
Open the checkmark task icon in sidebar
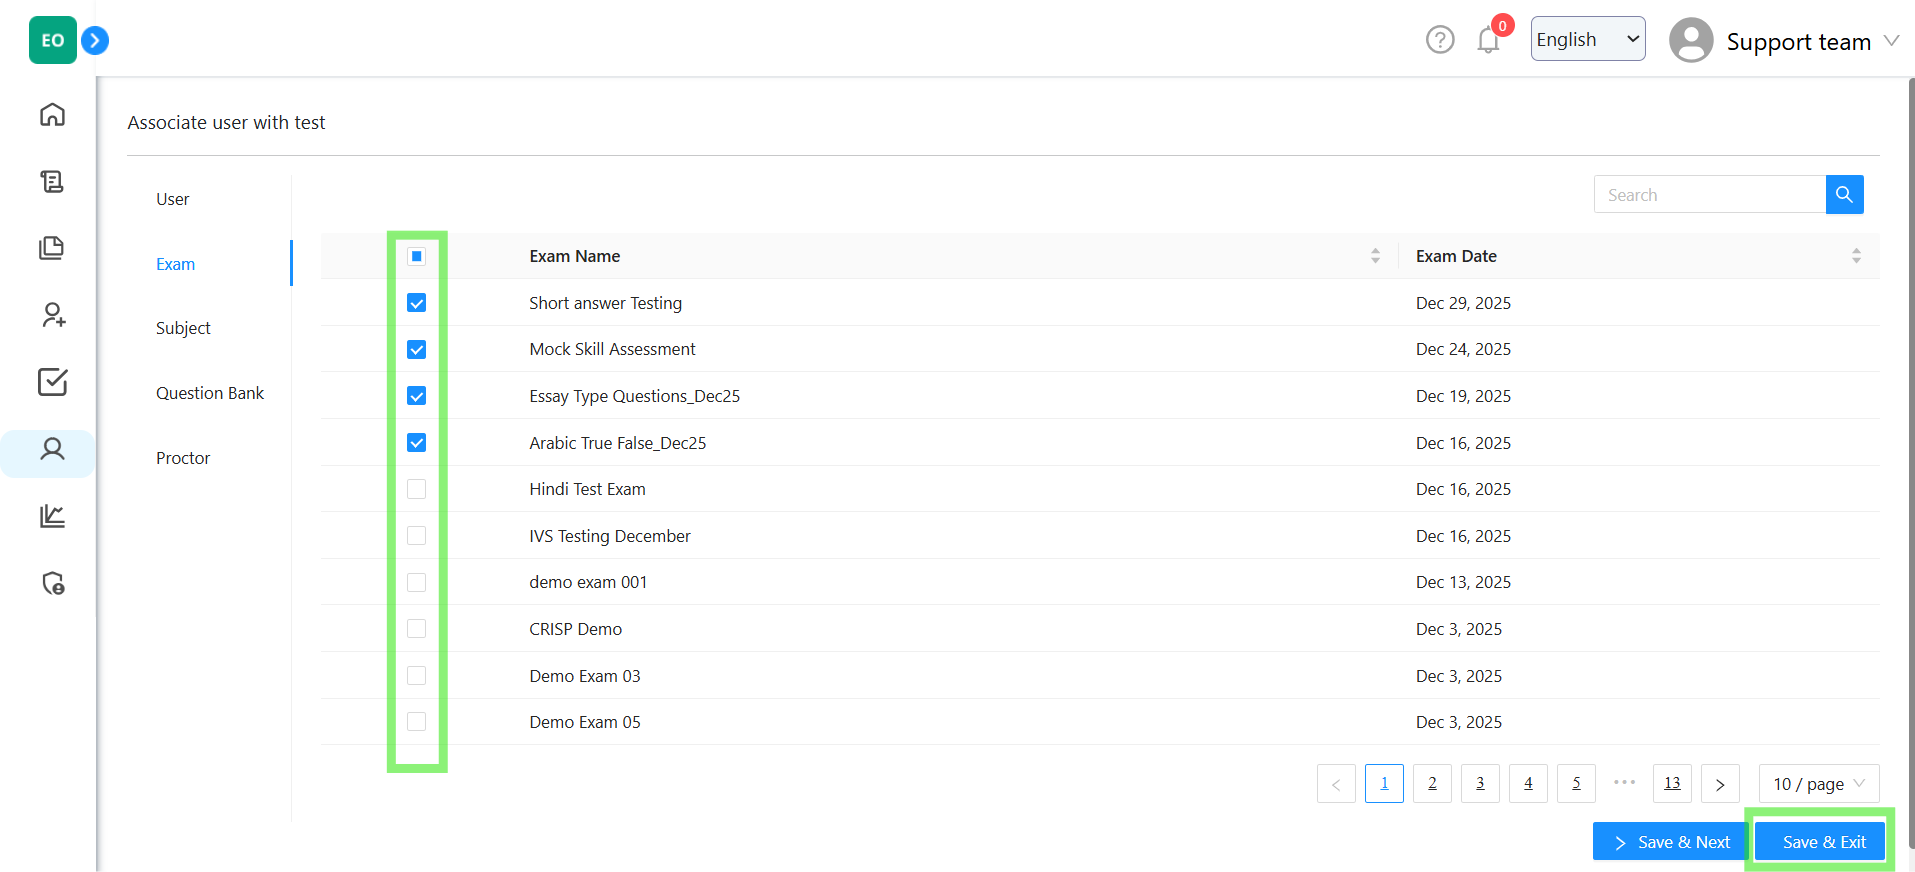click(x=52, y=382)
